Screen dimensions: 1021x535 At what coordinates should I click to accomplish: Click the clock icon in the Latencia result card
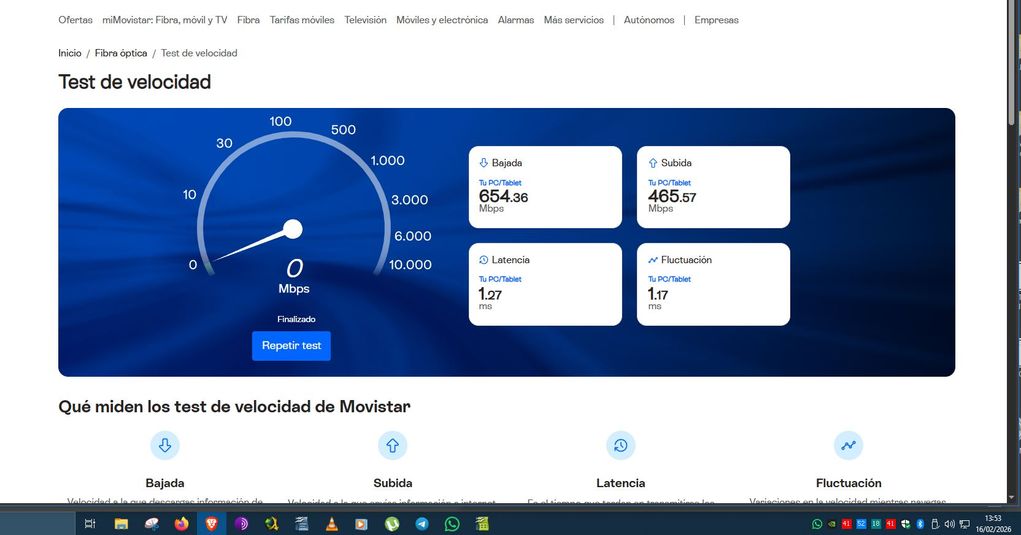coord(484,260)
